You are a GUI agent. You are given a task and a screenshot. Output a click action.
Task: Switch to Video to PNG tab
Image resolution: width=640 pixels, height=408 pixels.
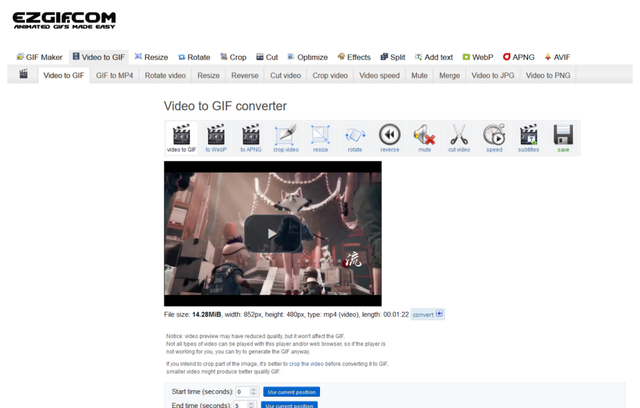tap(548, 75)
